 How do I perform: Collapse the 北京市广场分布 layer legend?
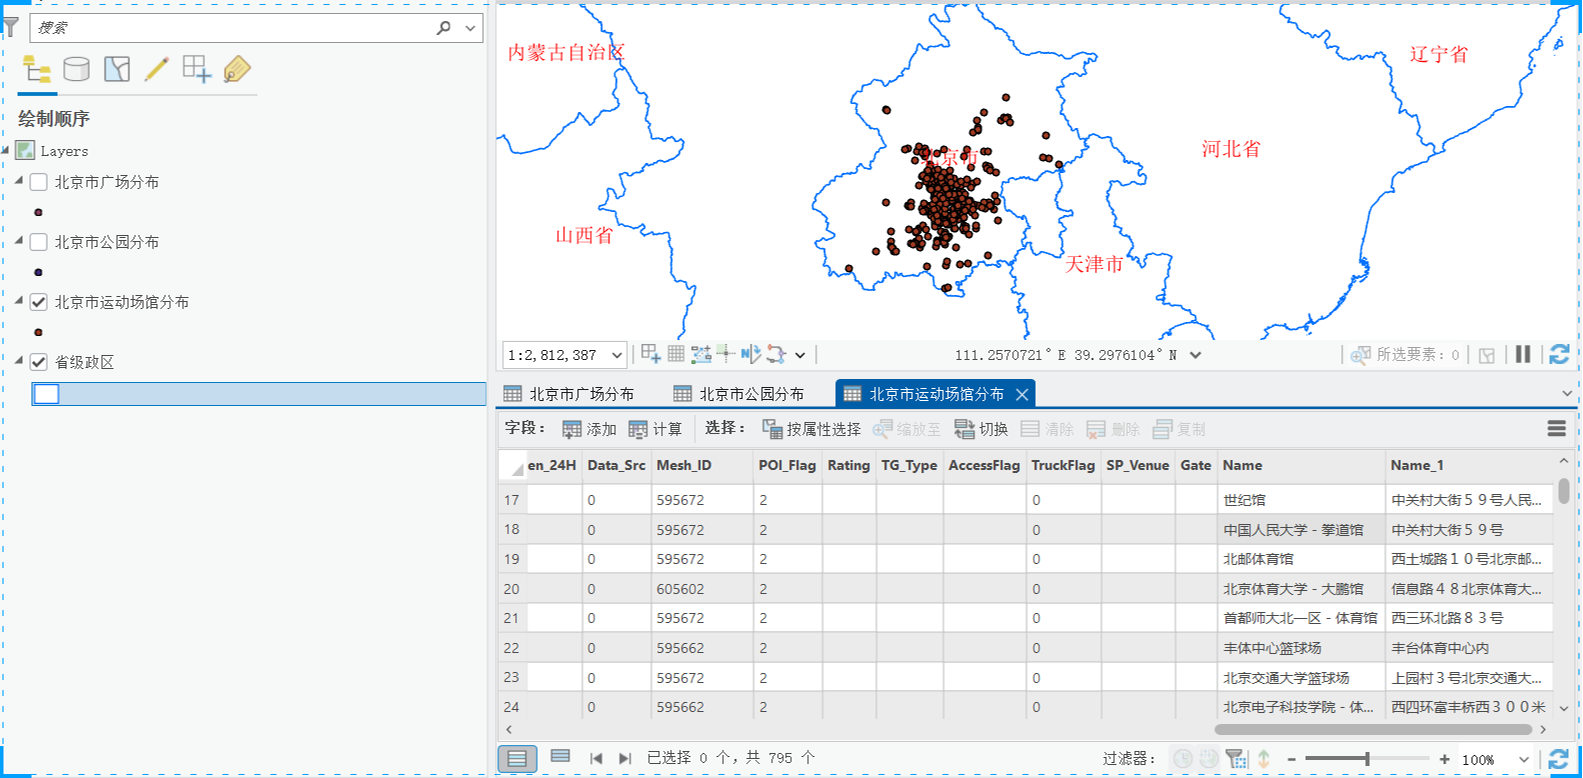(19, 181)
